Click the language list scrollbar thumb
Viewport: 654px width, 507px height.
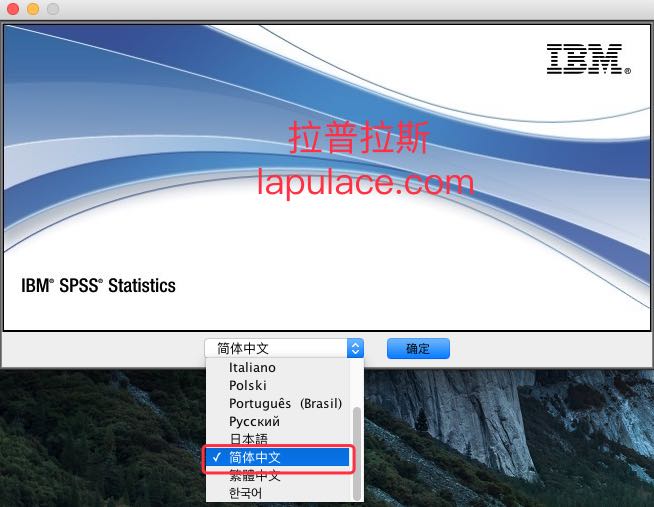pos(357,453)
